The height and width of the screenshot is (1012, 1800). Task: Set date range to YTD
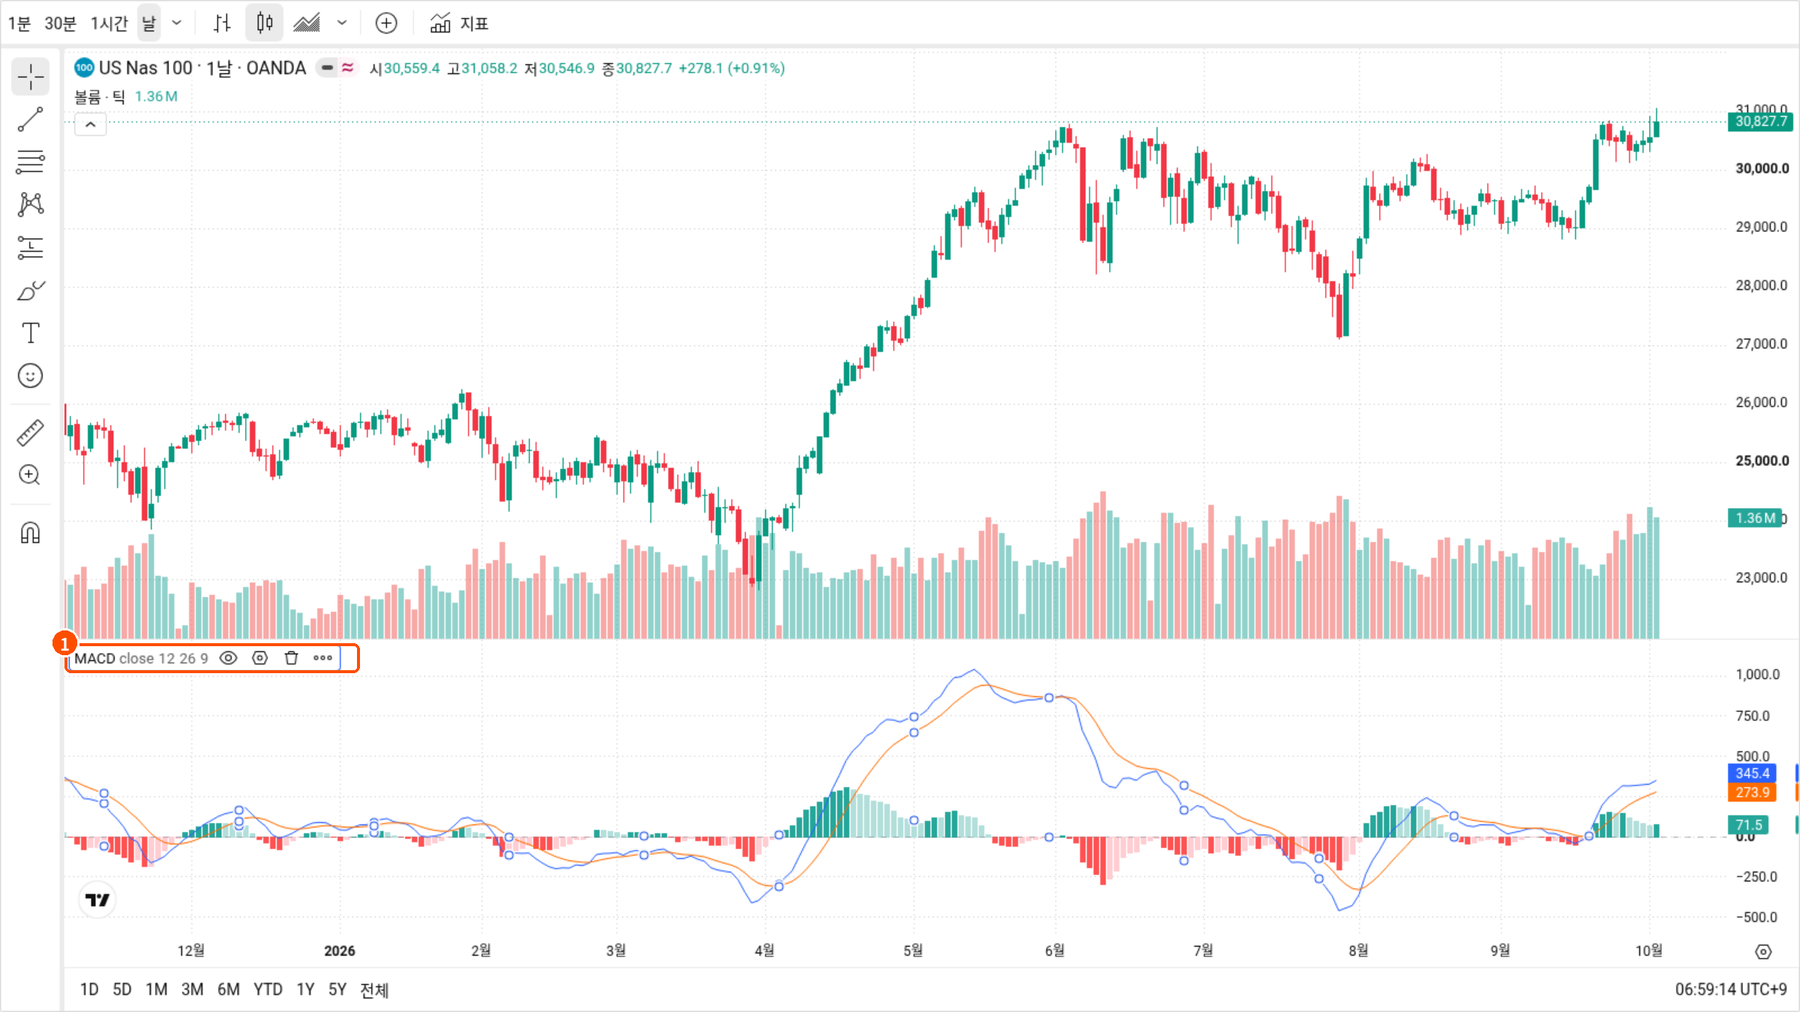click(268, 990)
